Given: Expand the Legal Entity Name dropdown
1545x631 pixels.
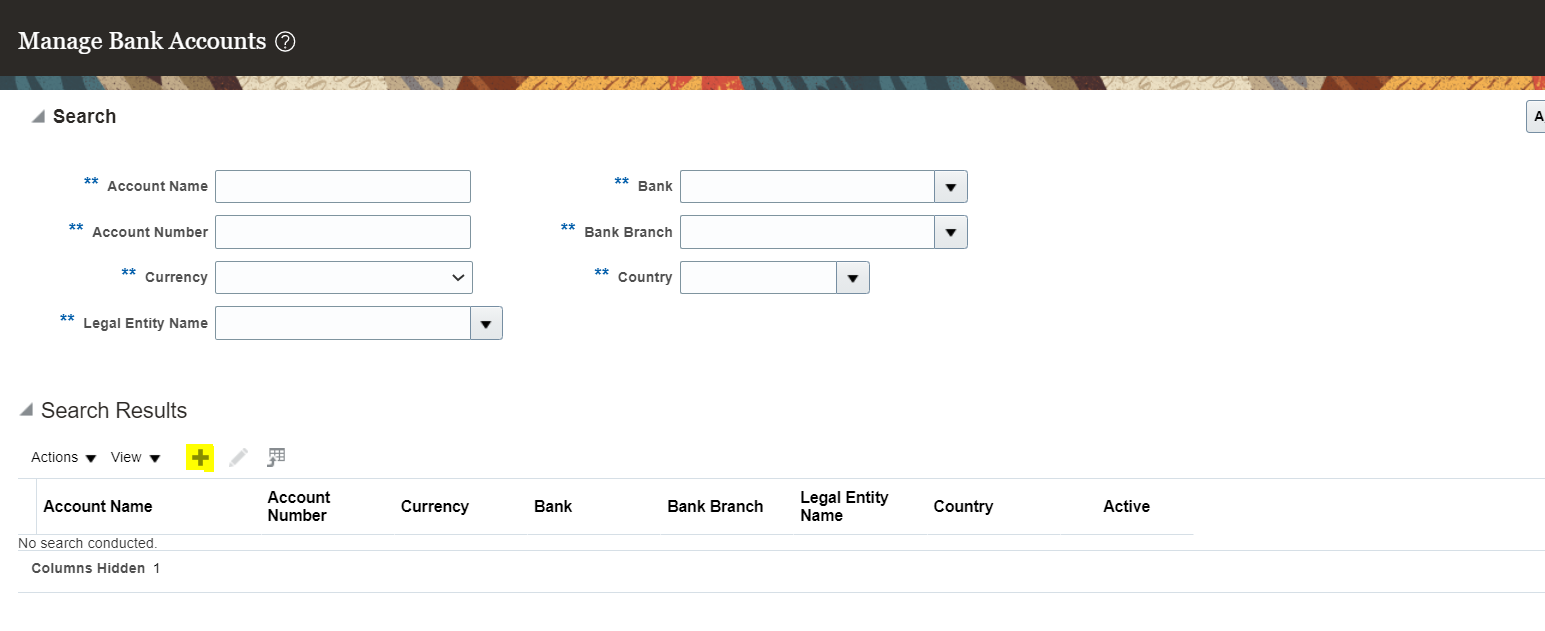Looking at the screenshot, I should coord(486,324).
